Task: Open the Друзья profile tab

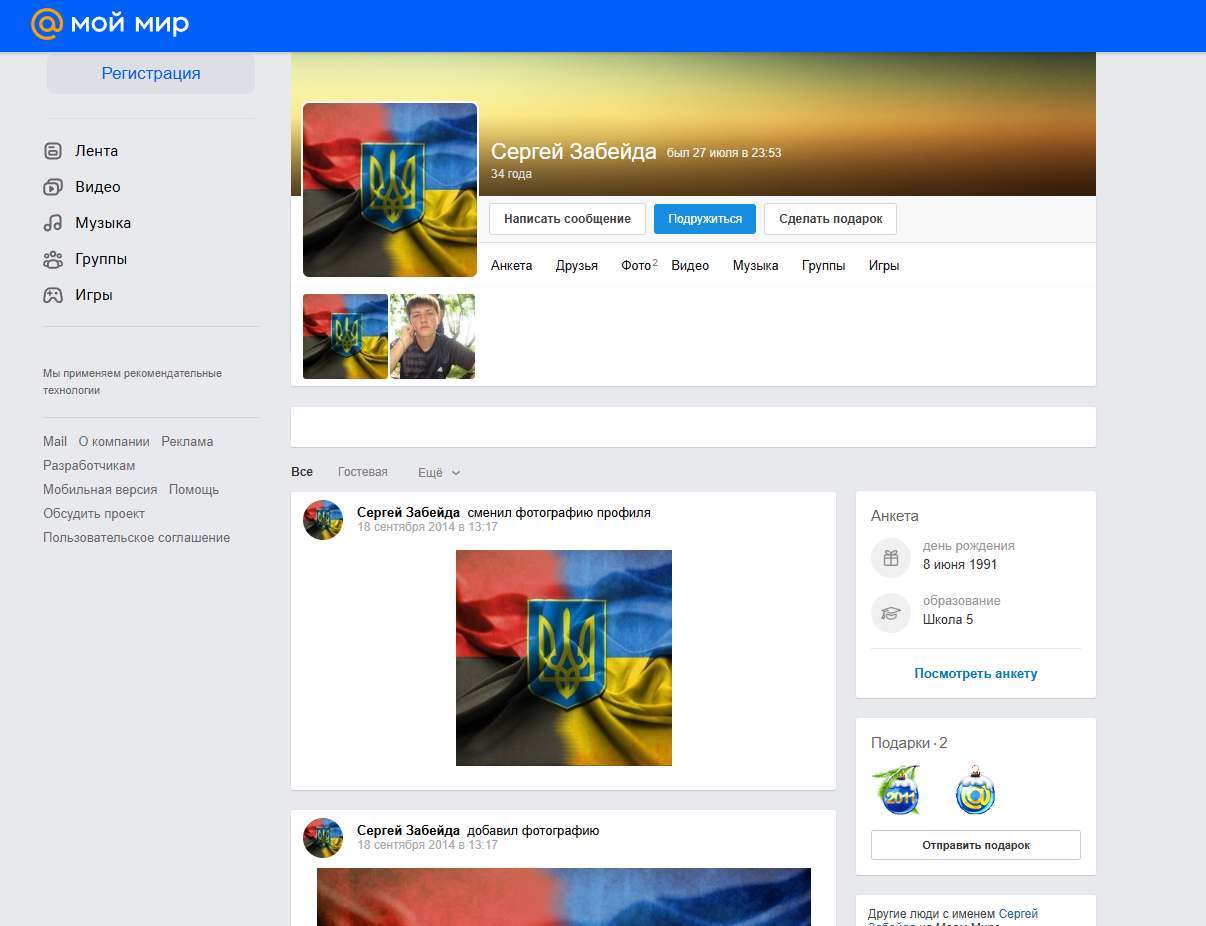Action: point(577,265)
